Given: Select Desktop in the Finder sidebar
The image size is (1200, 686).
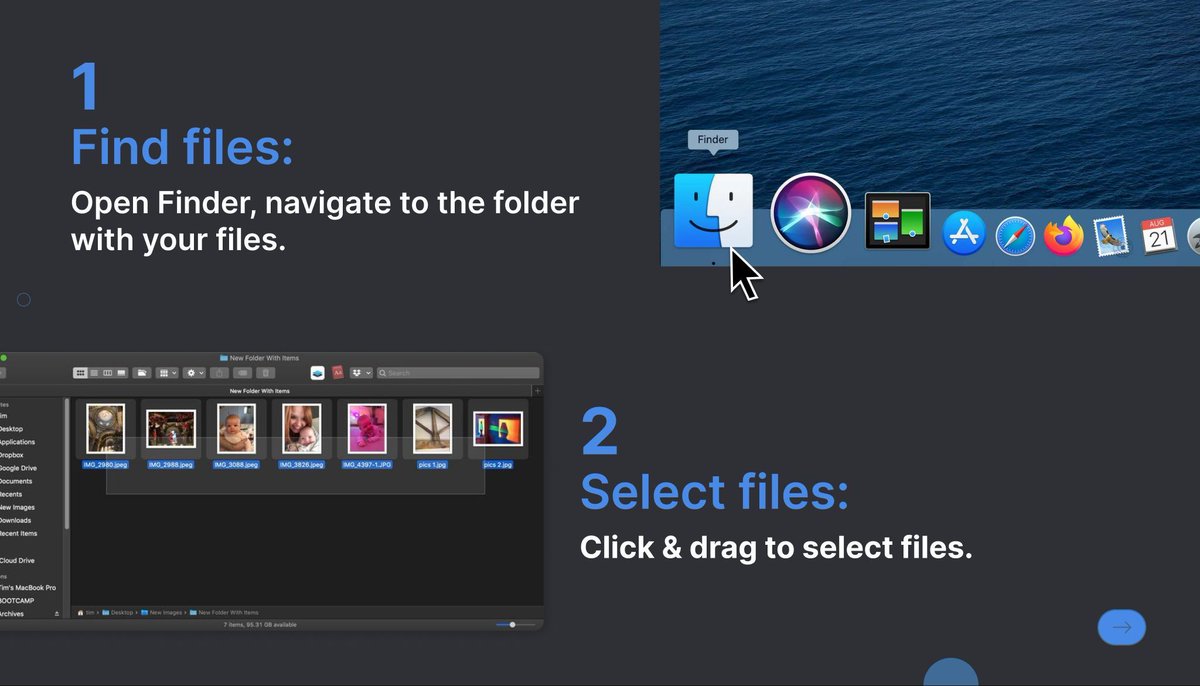Looking at the screenshot, I should [x=25, y=429].
